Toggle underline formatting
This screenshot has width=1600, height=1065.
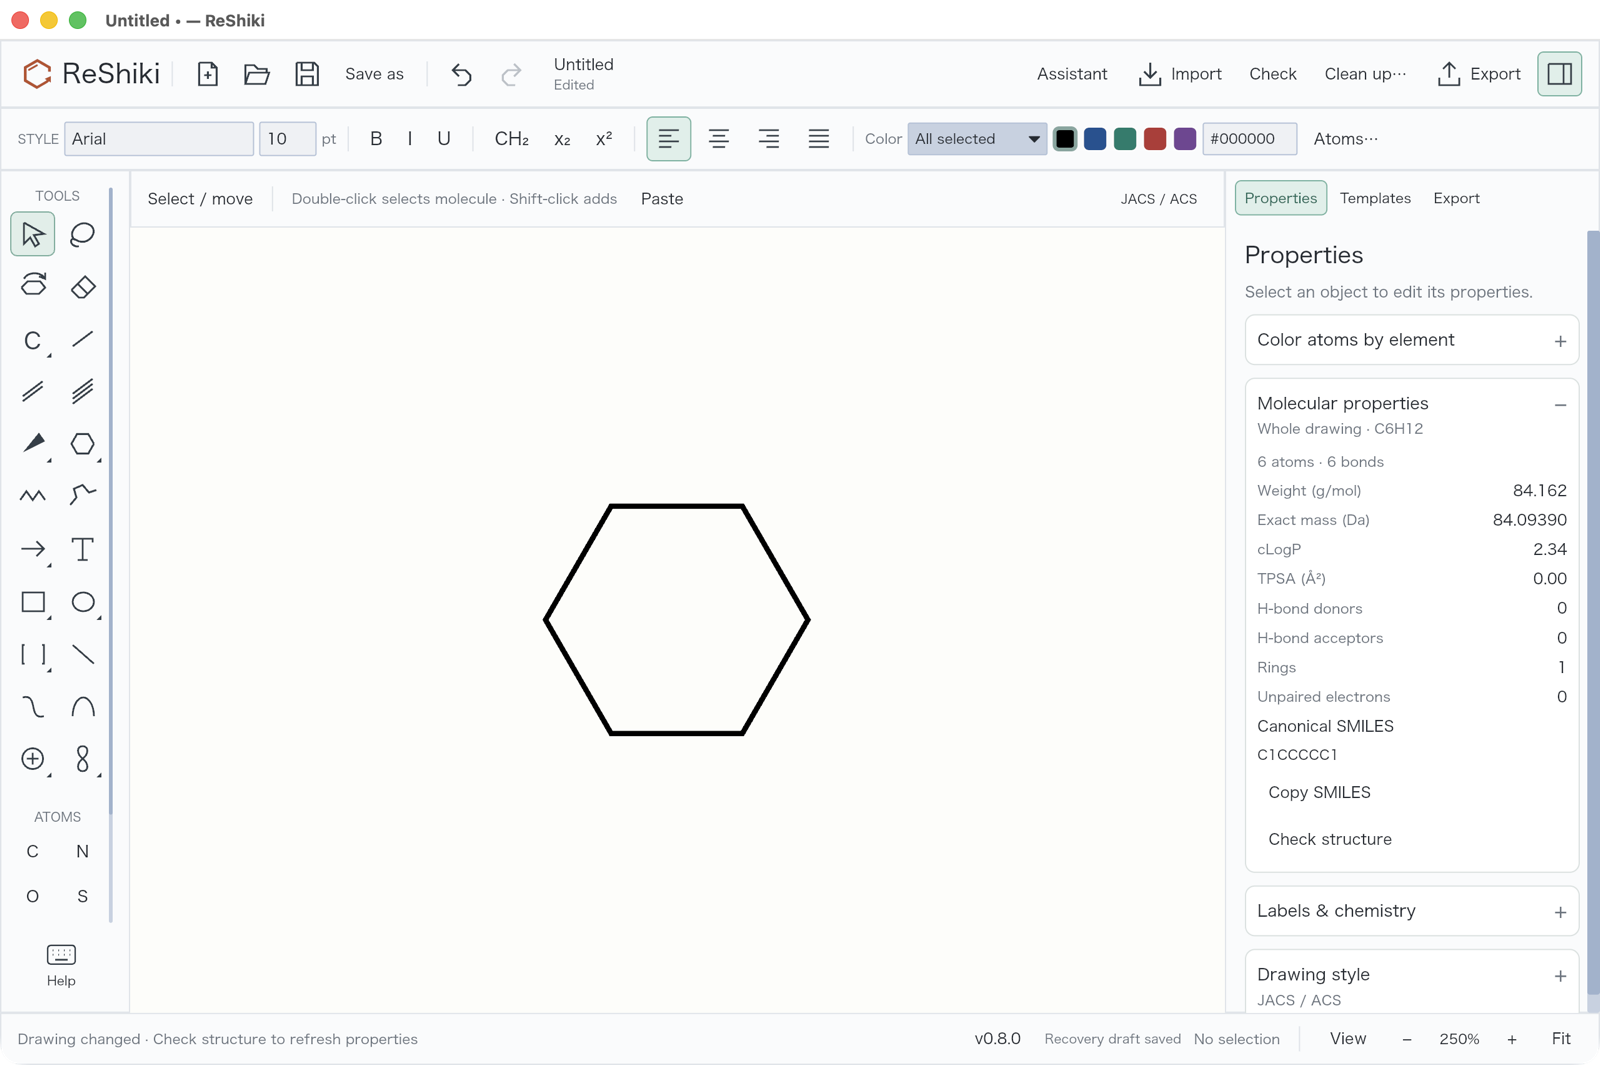[x=444, y=139]
